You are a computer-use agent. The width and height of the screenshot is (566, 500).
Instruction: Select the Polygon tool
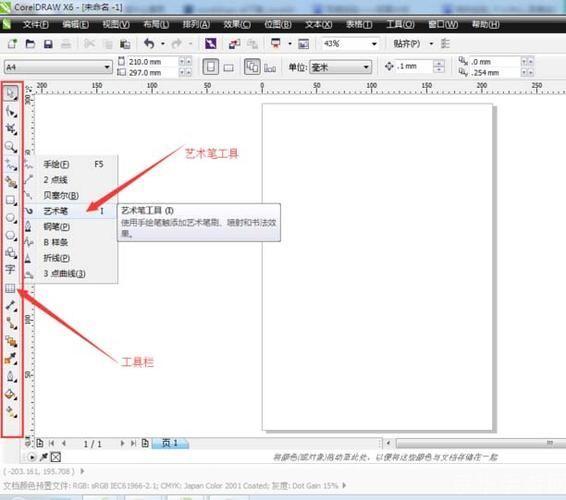[11, 235]
